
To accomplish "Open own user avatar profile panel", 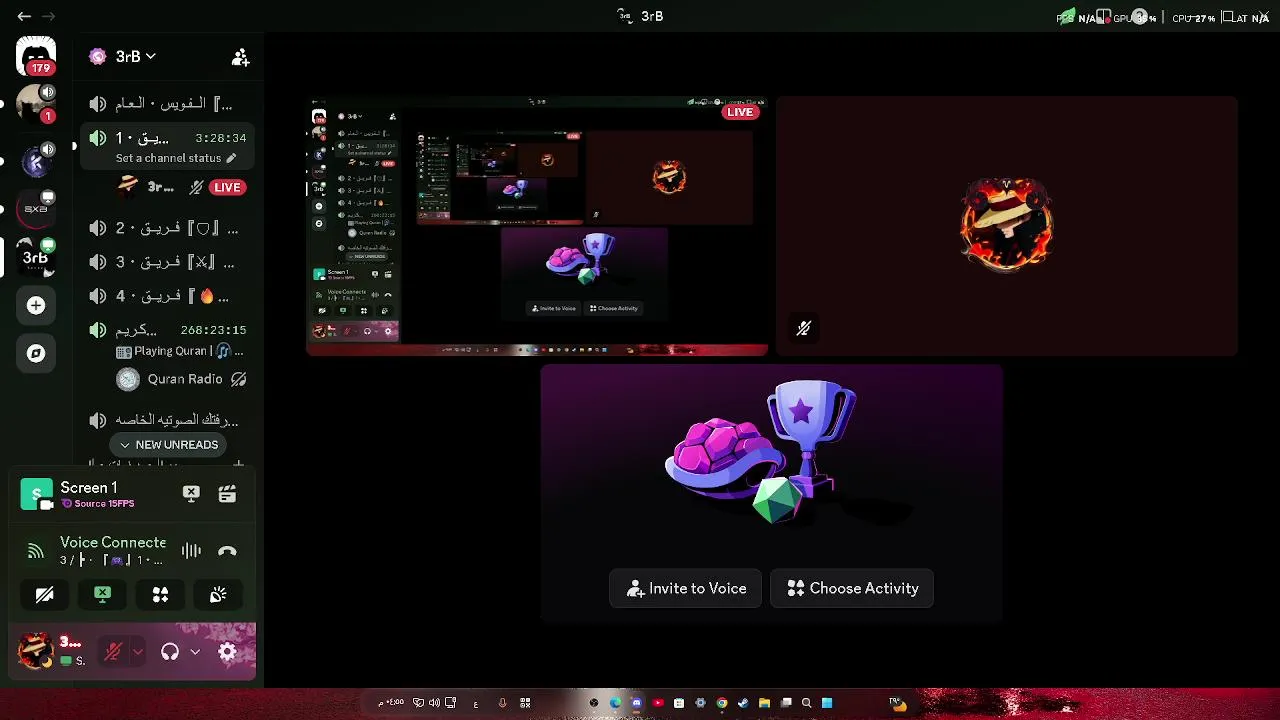I will pos(36,651).
